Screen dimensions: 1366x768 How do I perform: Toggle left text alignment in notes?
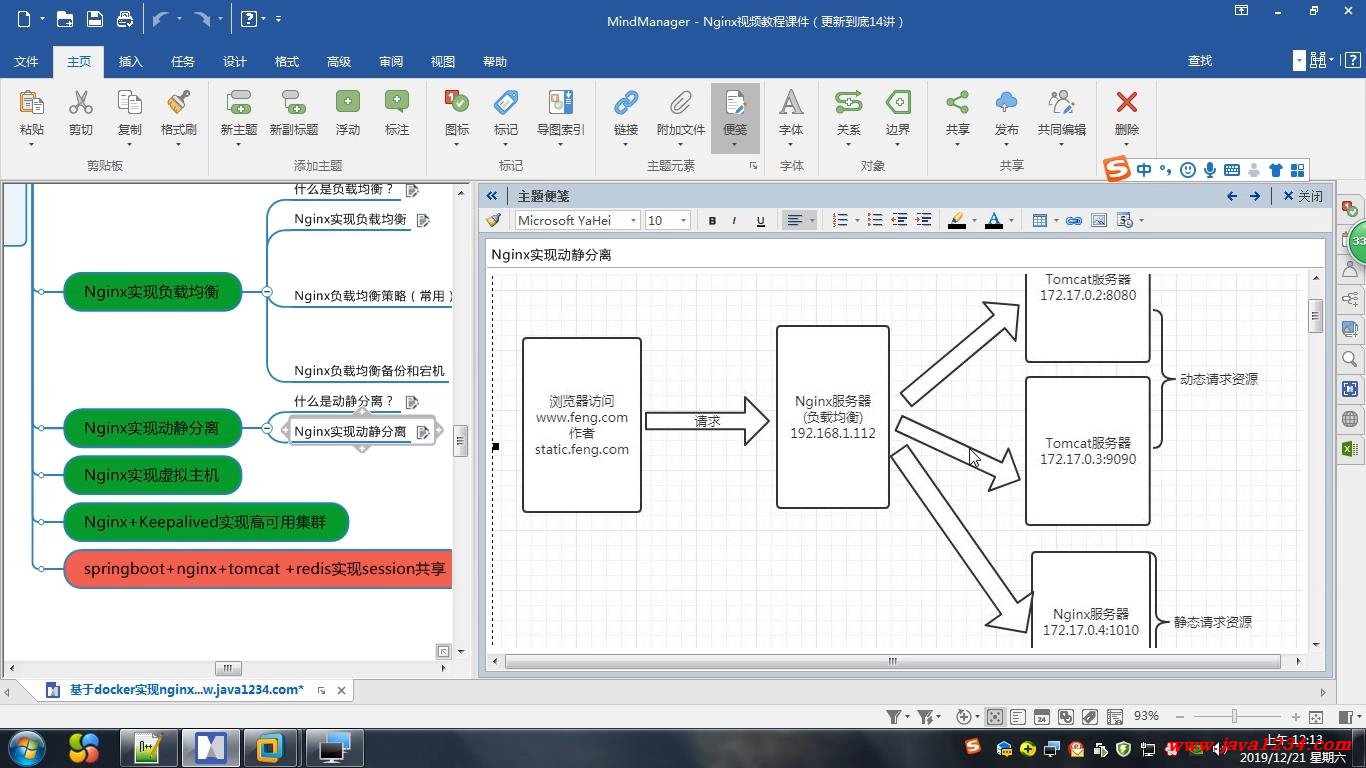[795, 220]
